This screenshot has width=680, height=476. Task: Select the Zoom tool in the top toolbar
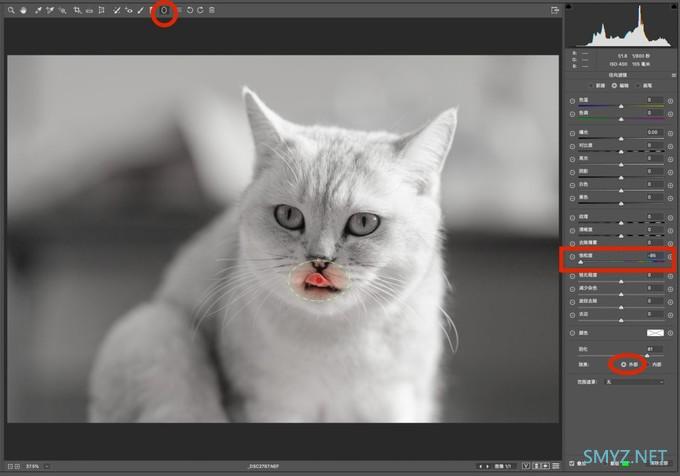coord(11,10)
